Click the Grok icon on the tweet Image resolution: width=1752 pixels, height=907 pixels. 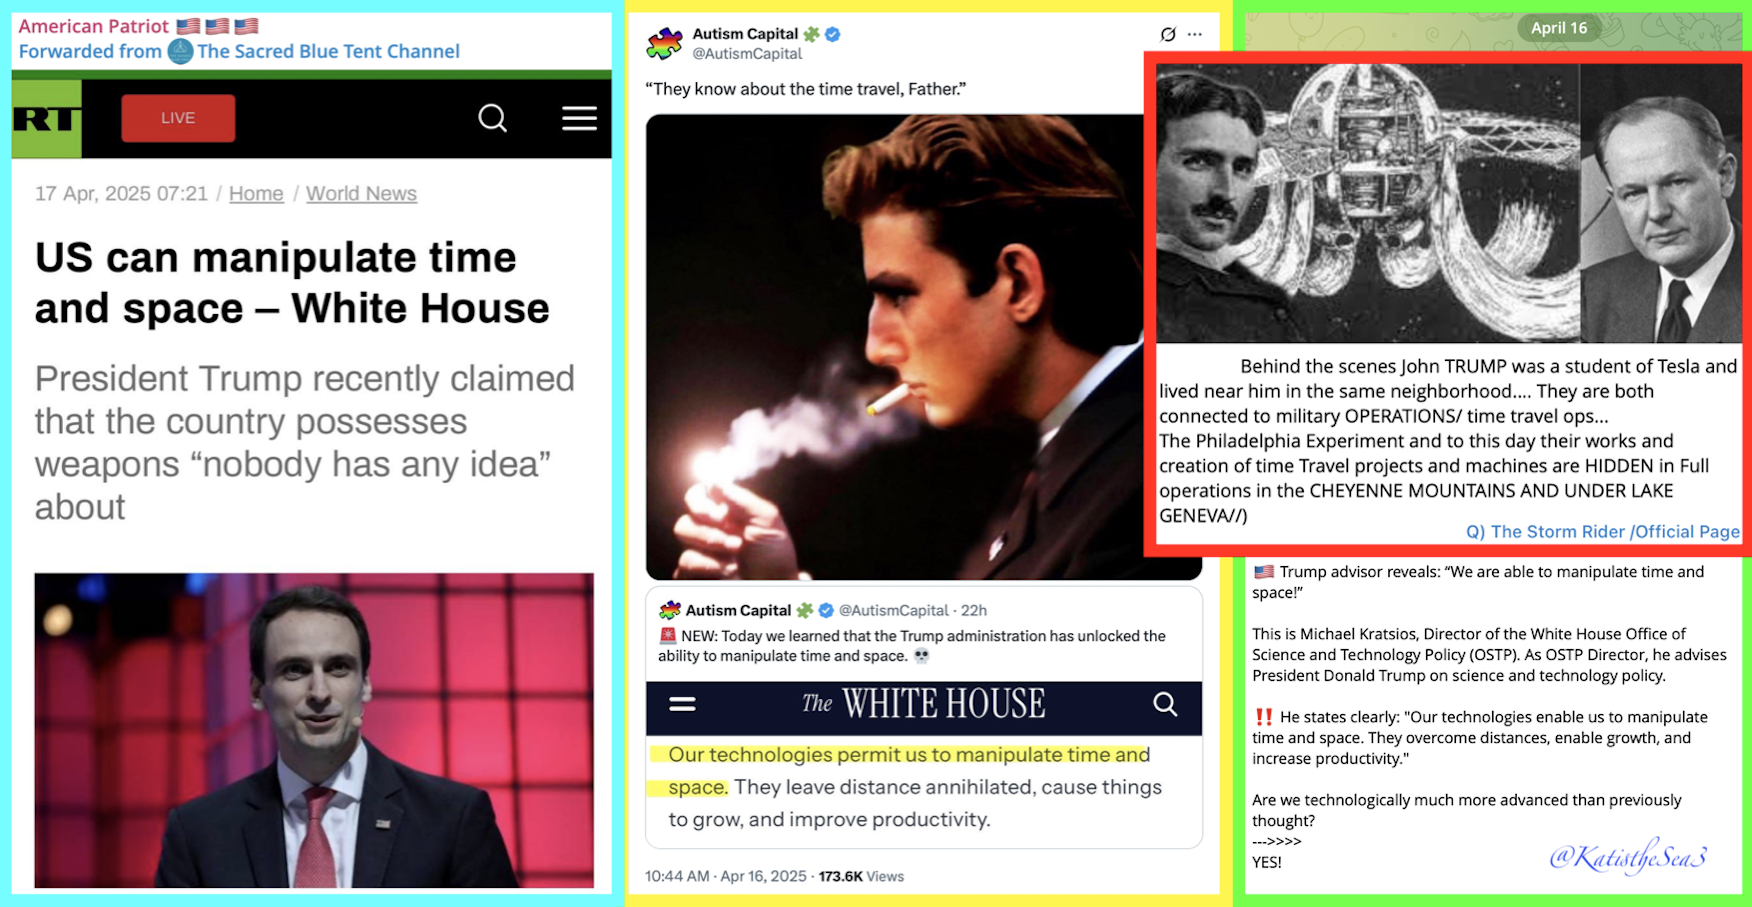[x=1167, y=34]
